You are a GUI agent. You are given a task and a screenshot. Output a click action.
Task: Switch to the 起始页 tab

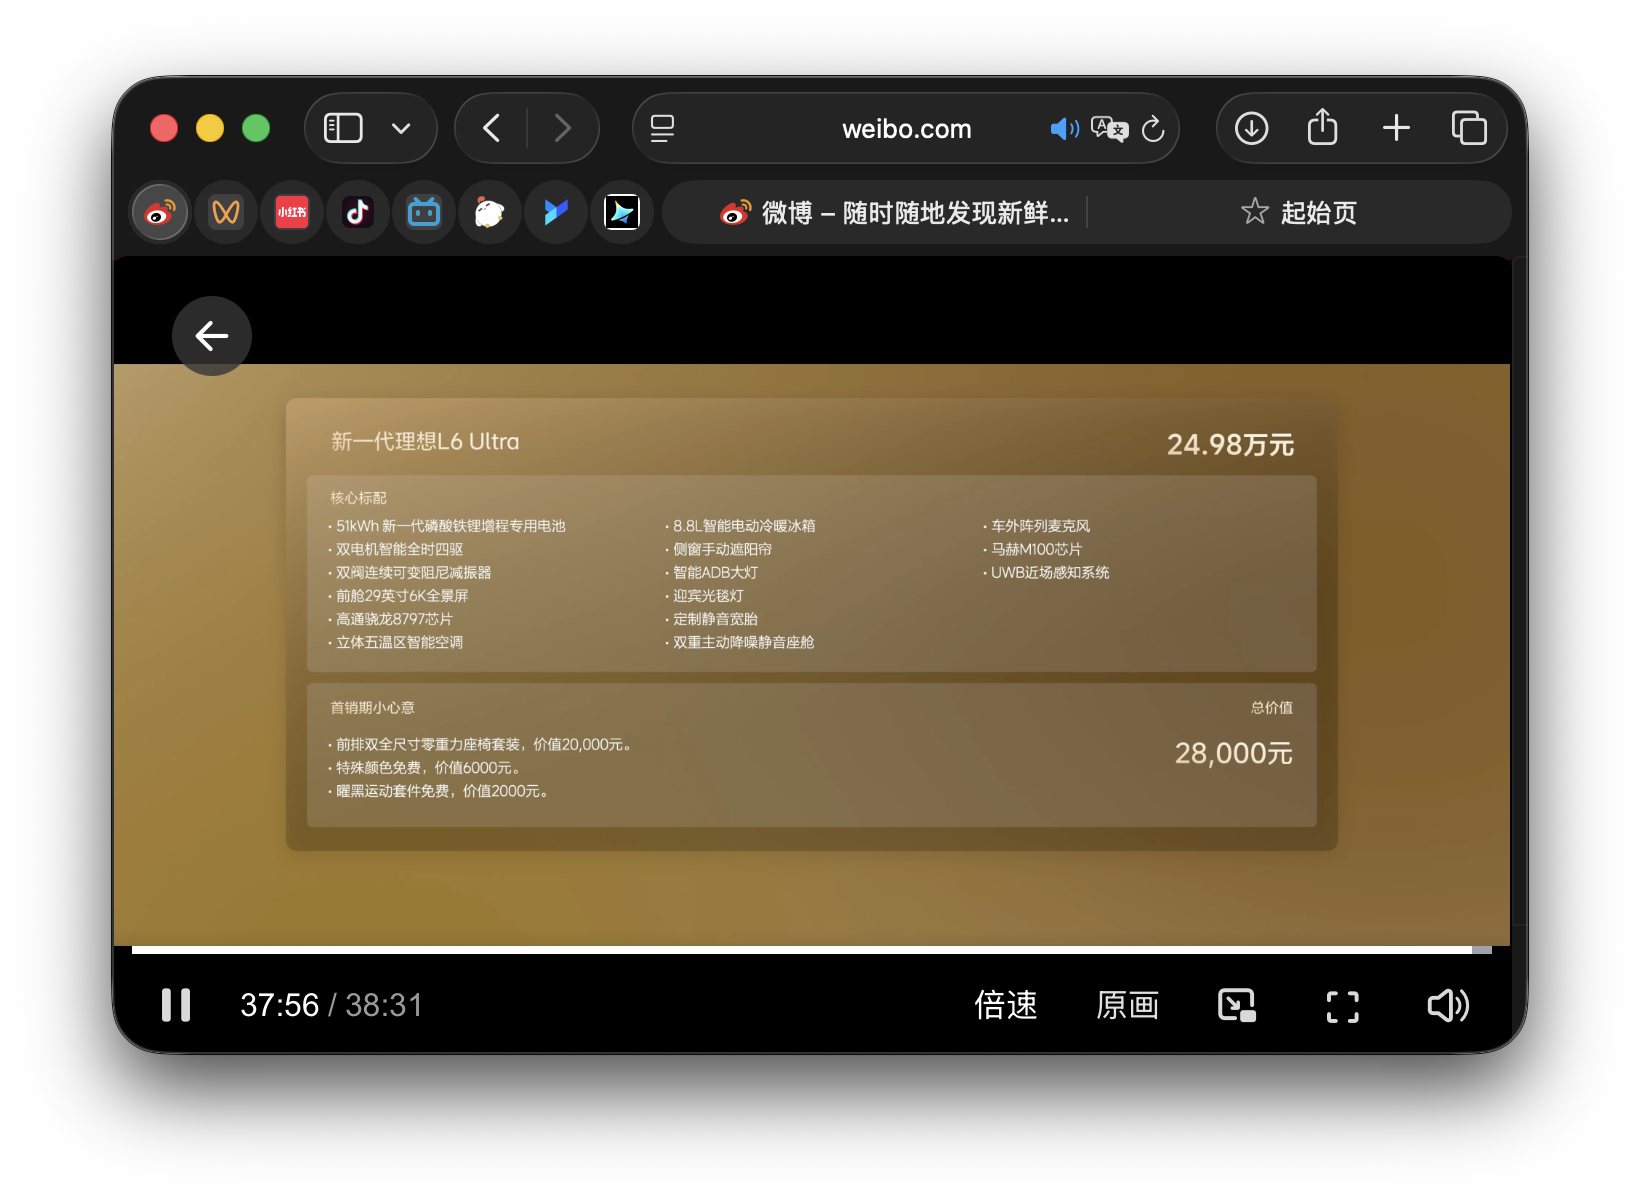click(1299, 212)
